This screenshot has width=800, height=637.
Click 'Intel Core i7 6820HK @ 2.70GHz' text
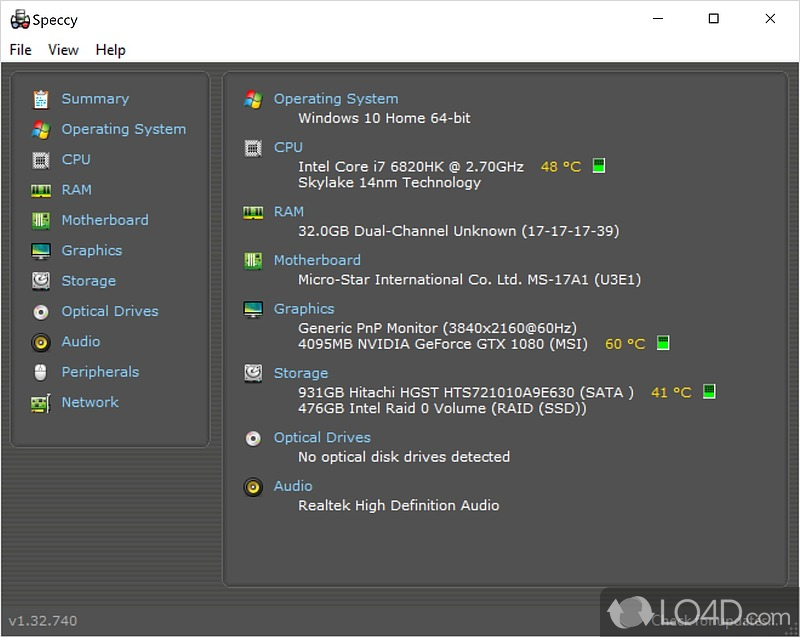point(411,166)
